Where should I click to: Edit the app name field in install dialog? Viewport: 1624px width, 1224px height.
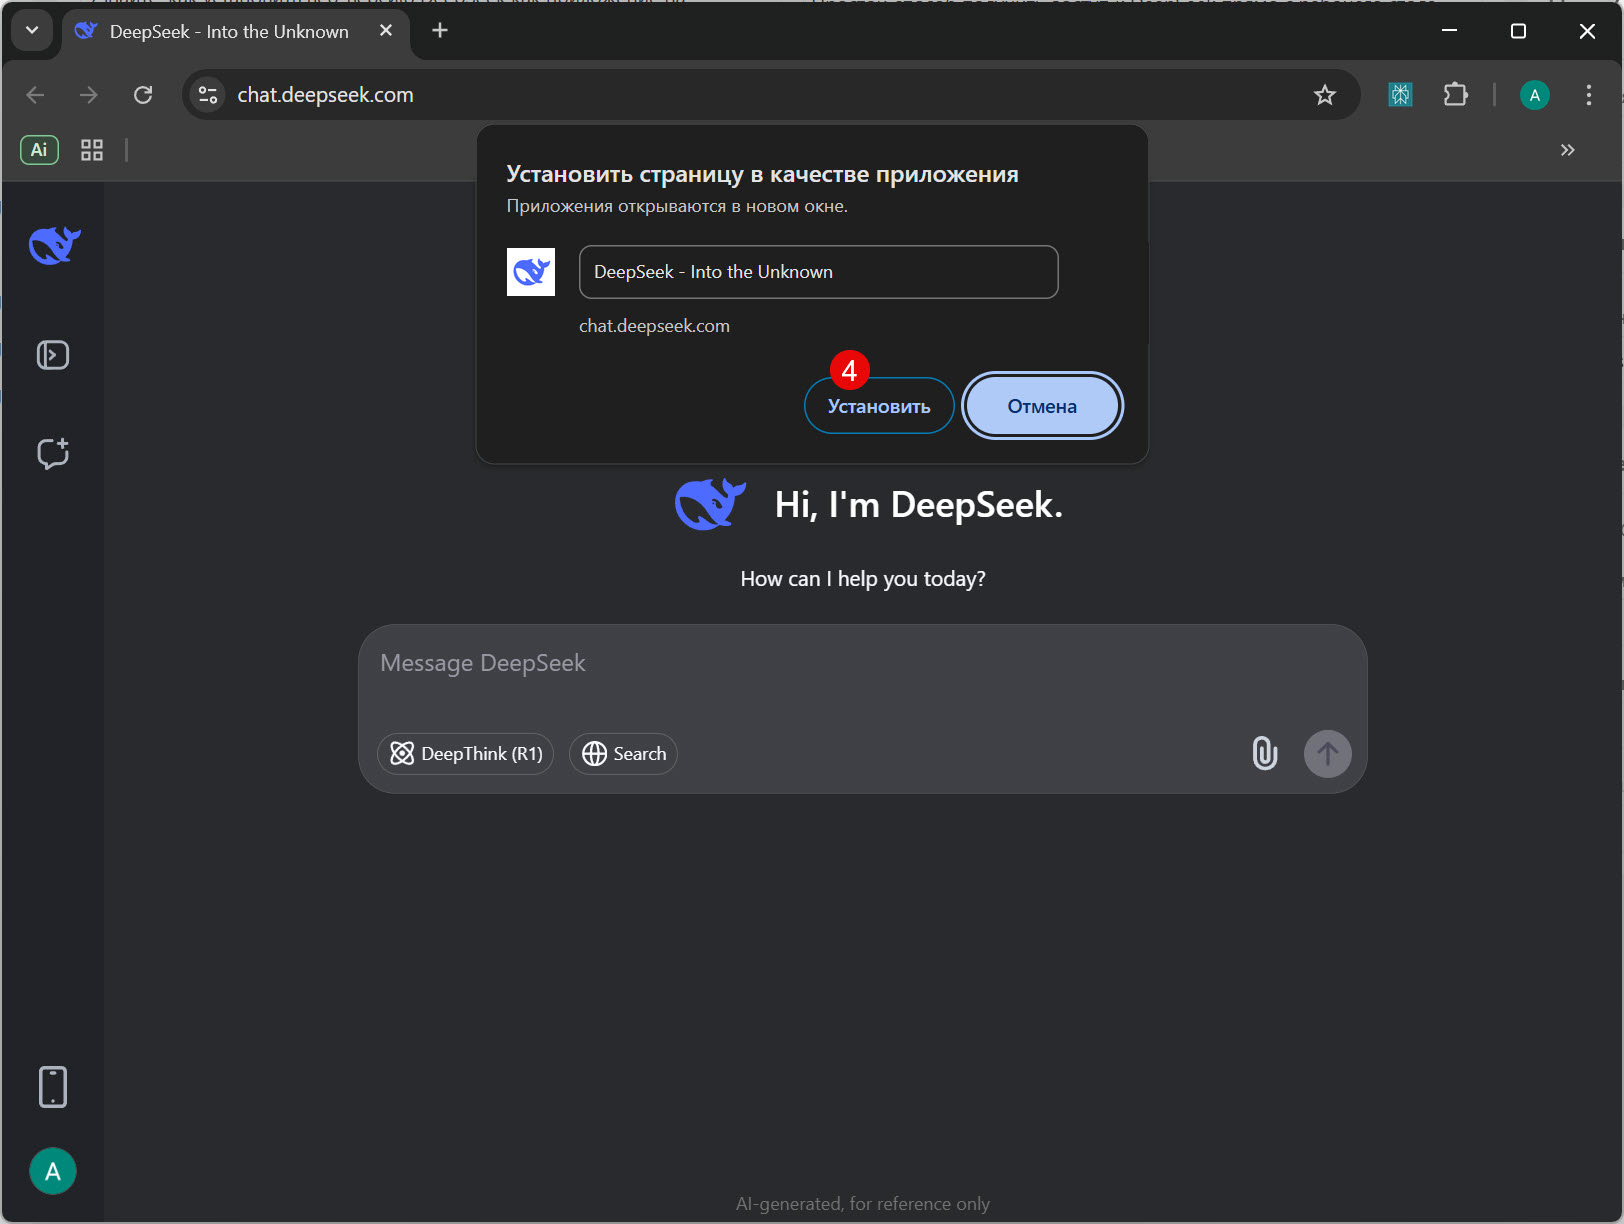(x=818, y=272)
